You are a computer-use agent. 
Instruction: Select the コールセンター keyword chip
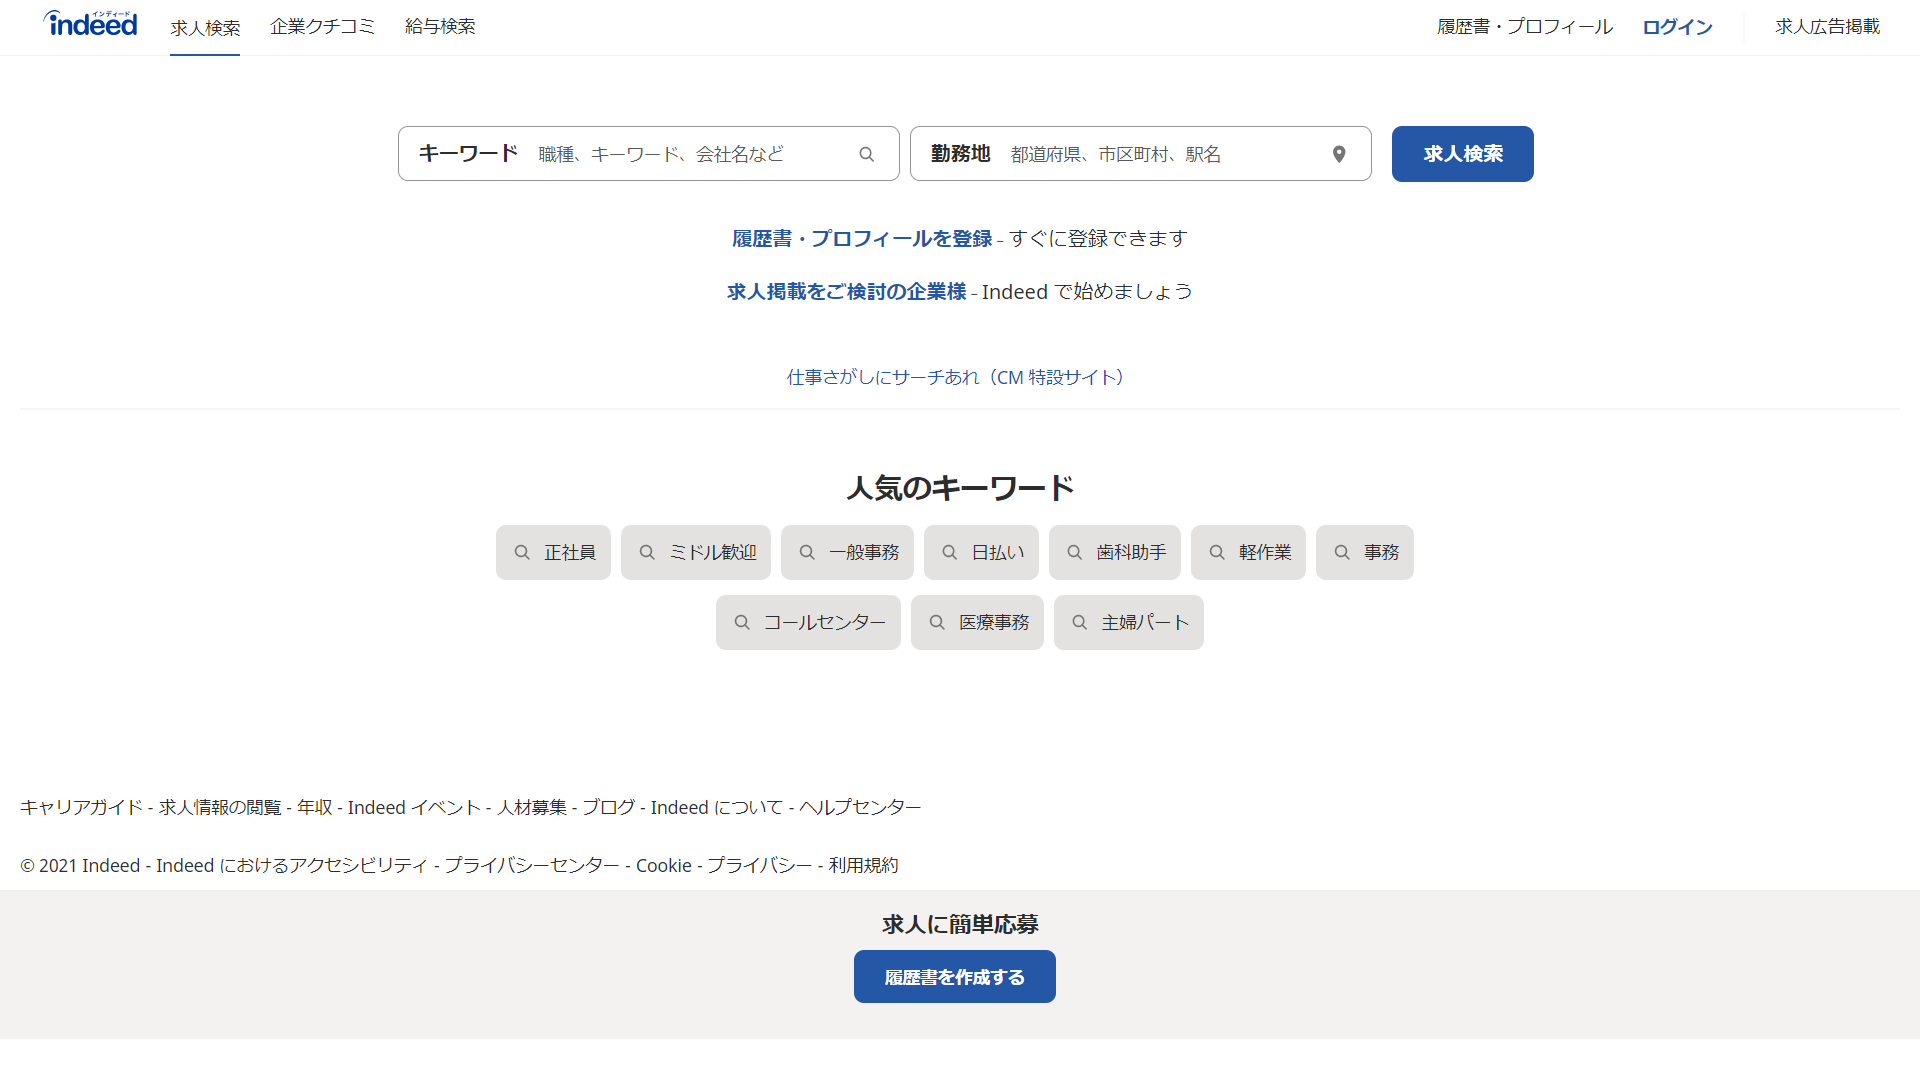pyautogui.click(x=808, y=622)
